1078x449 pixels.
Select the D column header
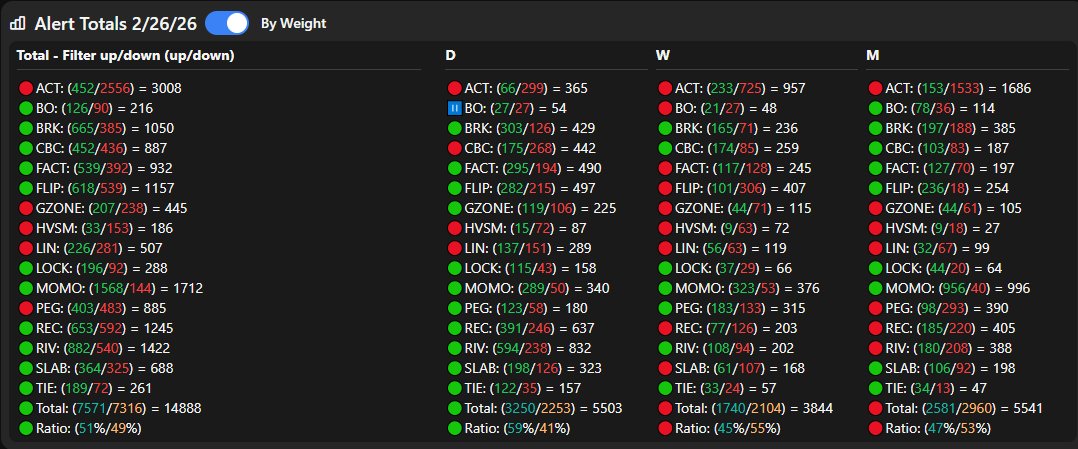[450, 56]
